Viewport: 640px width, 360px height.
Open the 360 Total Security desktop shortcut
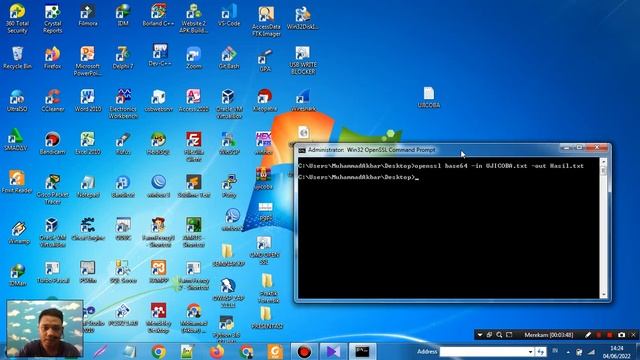click(17, 18)
